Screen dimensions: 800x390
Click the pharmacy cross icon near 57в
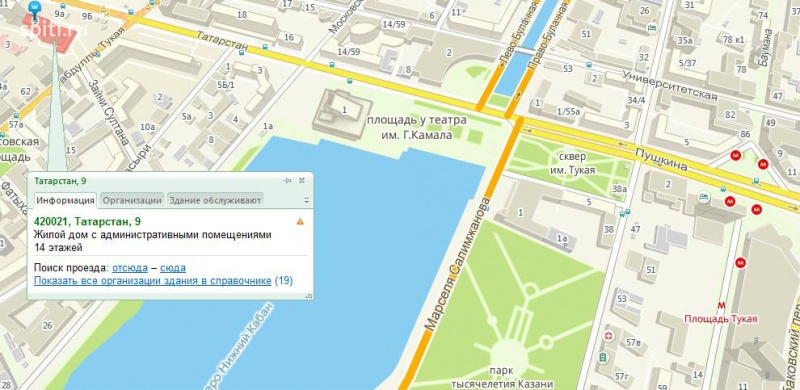tap(608, 336)
